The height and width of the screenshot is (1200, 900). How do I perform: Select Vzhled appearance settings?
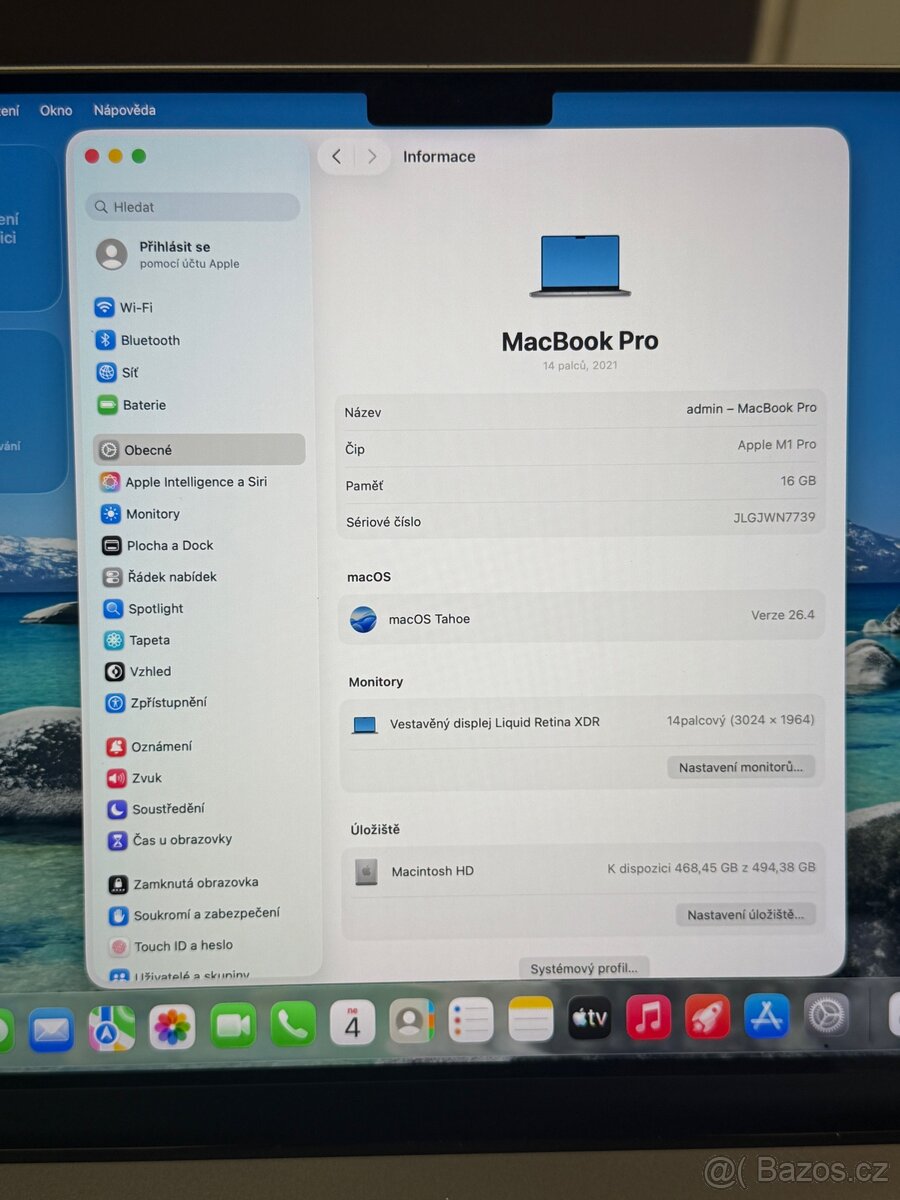138,671
